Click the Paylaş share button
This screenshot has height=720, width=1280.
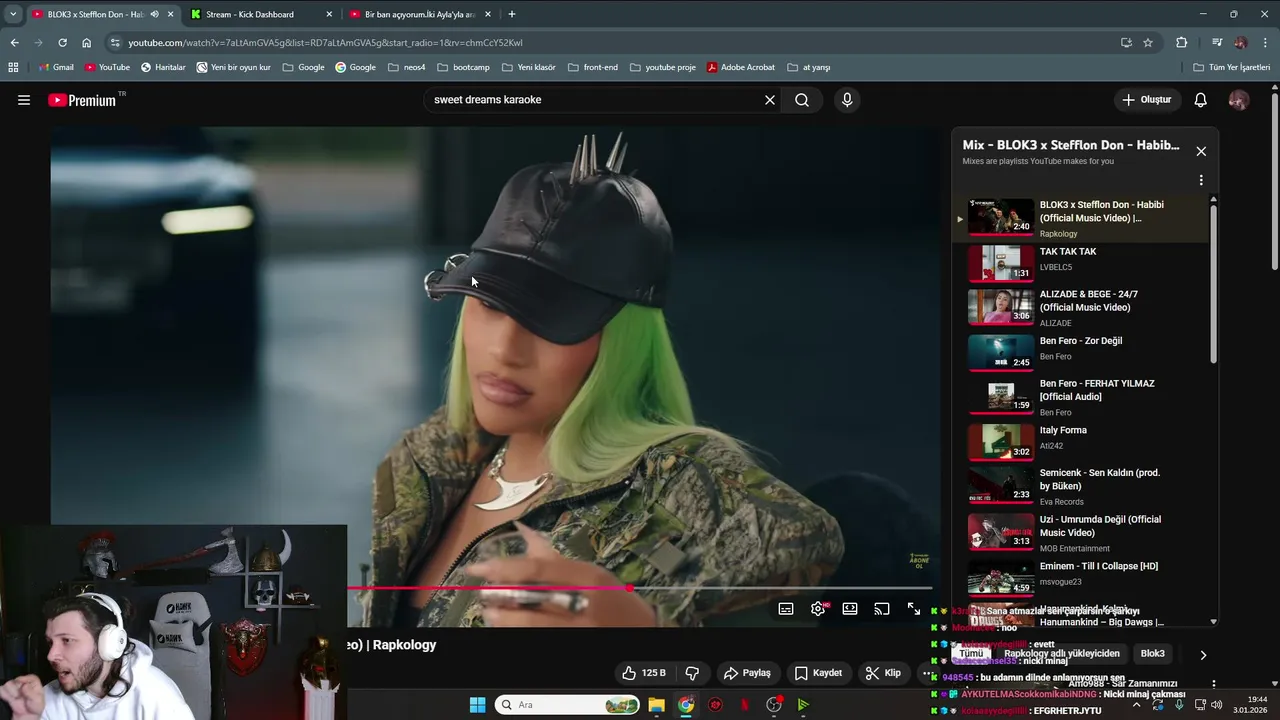point(747,673)
